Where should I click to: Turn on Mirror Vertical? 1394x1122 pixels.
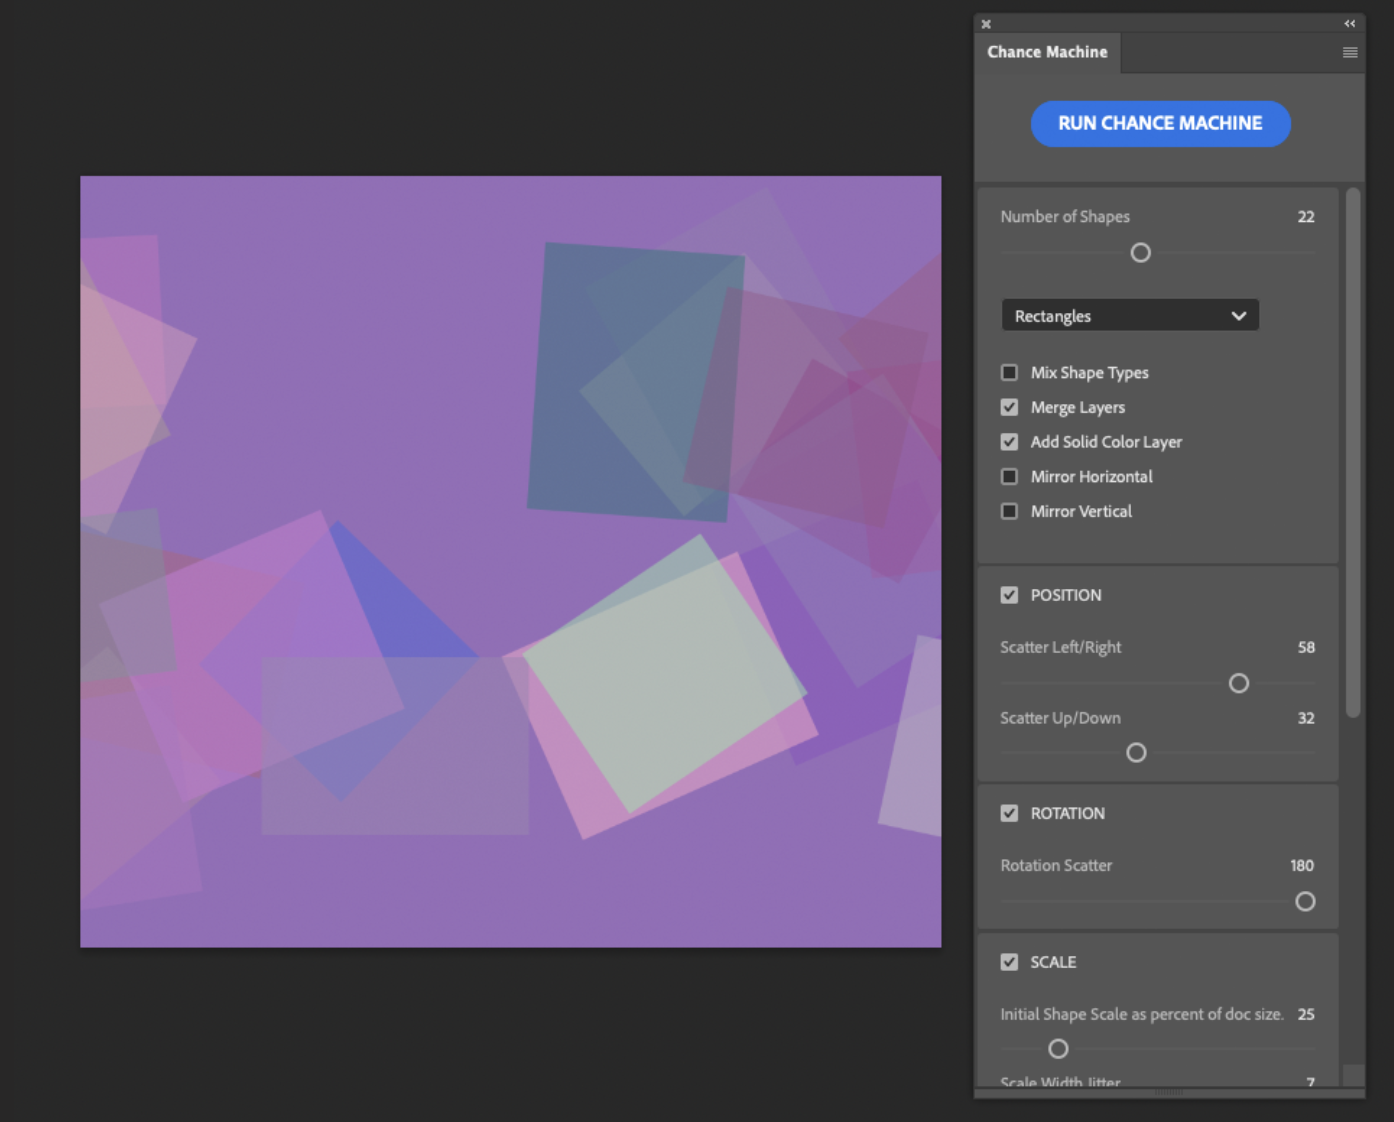click(1010, 511)
